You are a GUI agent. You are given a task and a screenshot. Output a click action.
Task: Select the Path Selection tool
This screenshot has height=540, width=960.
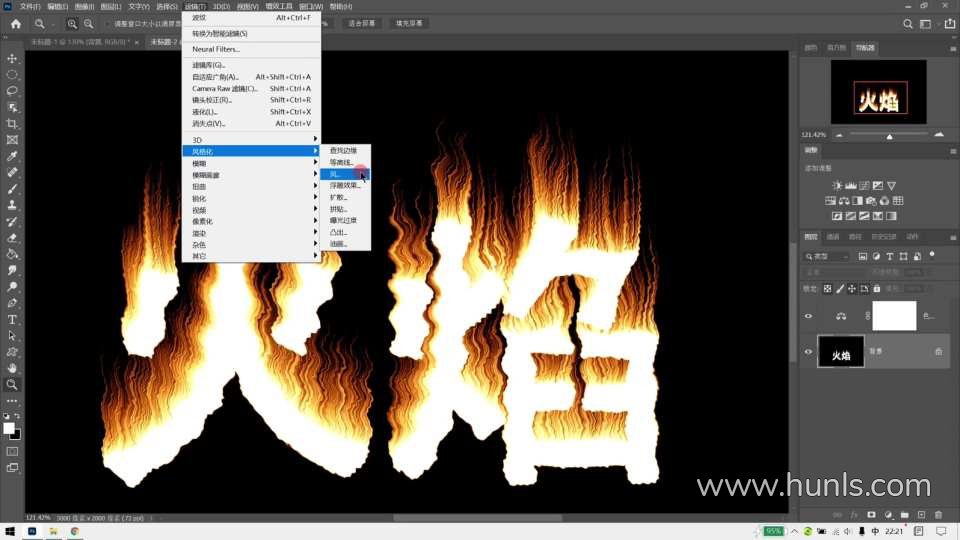click(x=12, y=336)
